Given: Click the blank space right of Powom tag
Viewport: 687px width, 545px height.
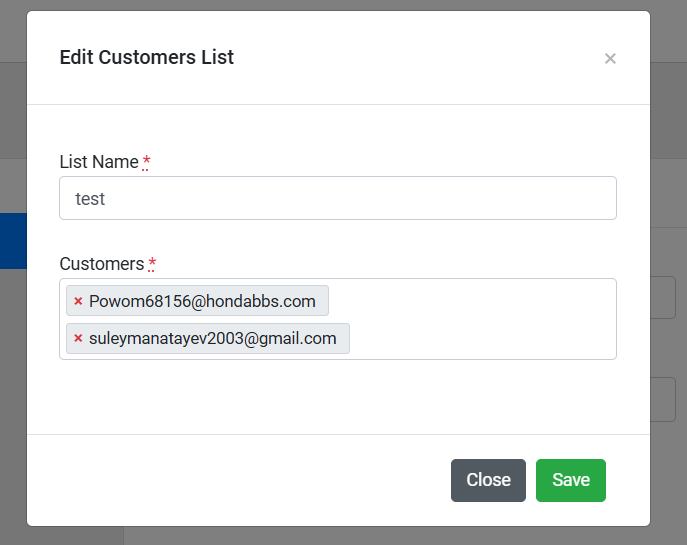Looking at the screenshot, I should [470, 301].
